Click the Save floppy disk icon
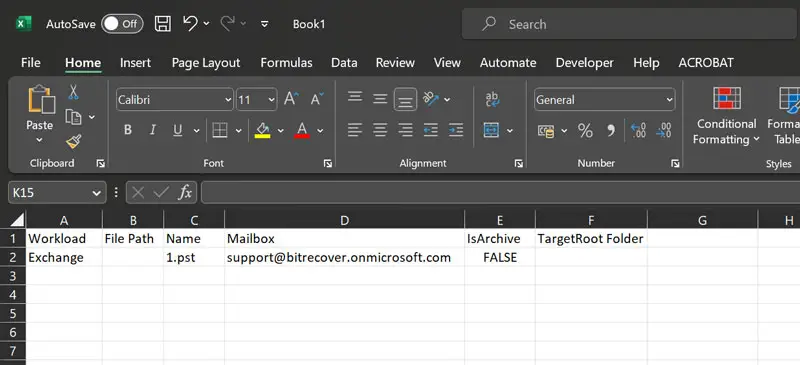This screenshot has width=800, height=365. (163, 24)
